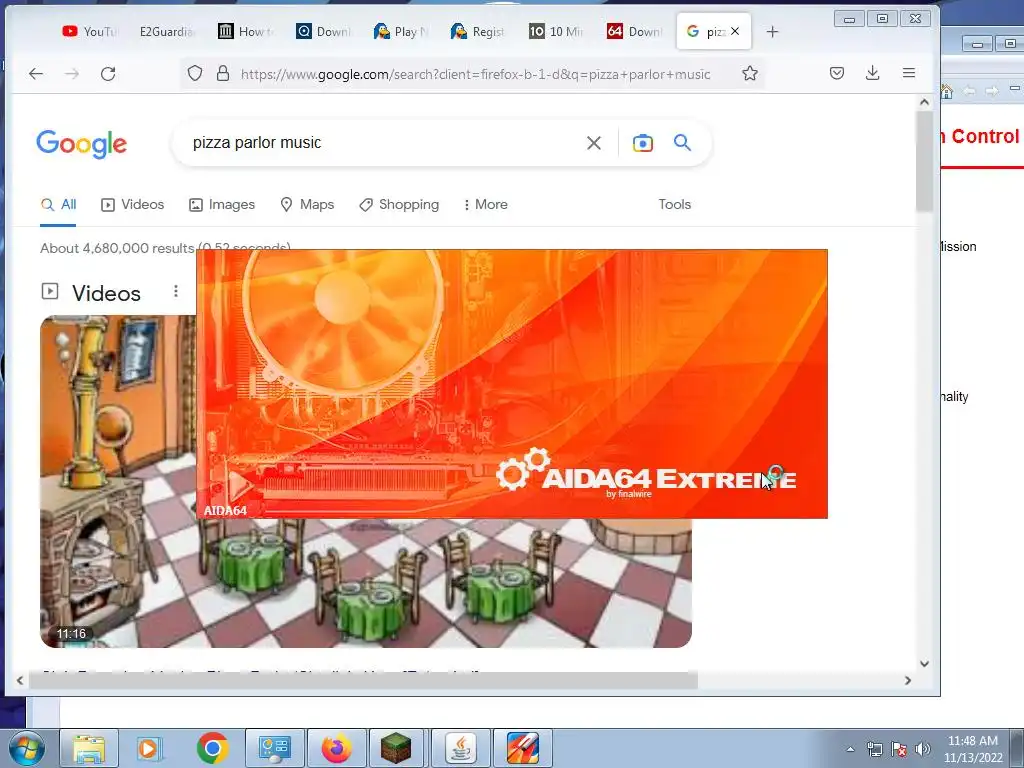
Task: Switch to the E2Guardian tab
Action: [167, 31]
